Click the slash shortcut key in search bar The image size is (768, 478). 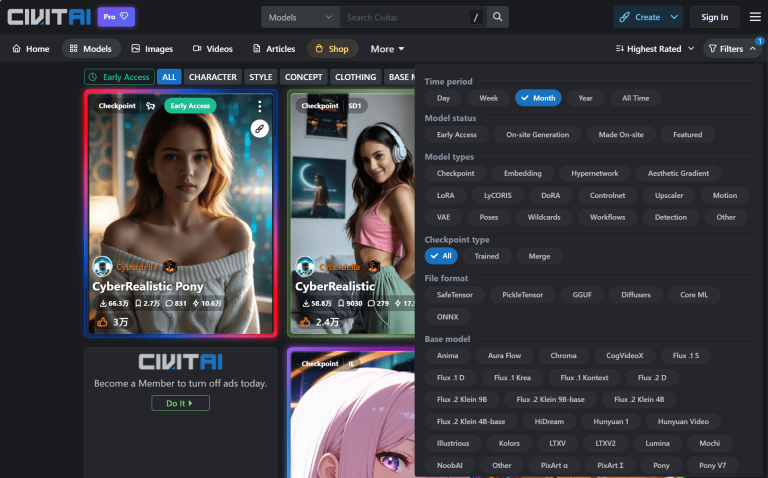pos(476,18)
